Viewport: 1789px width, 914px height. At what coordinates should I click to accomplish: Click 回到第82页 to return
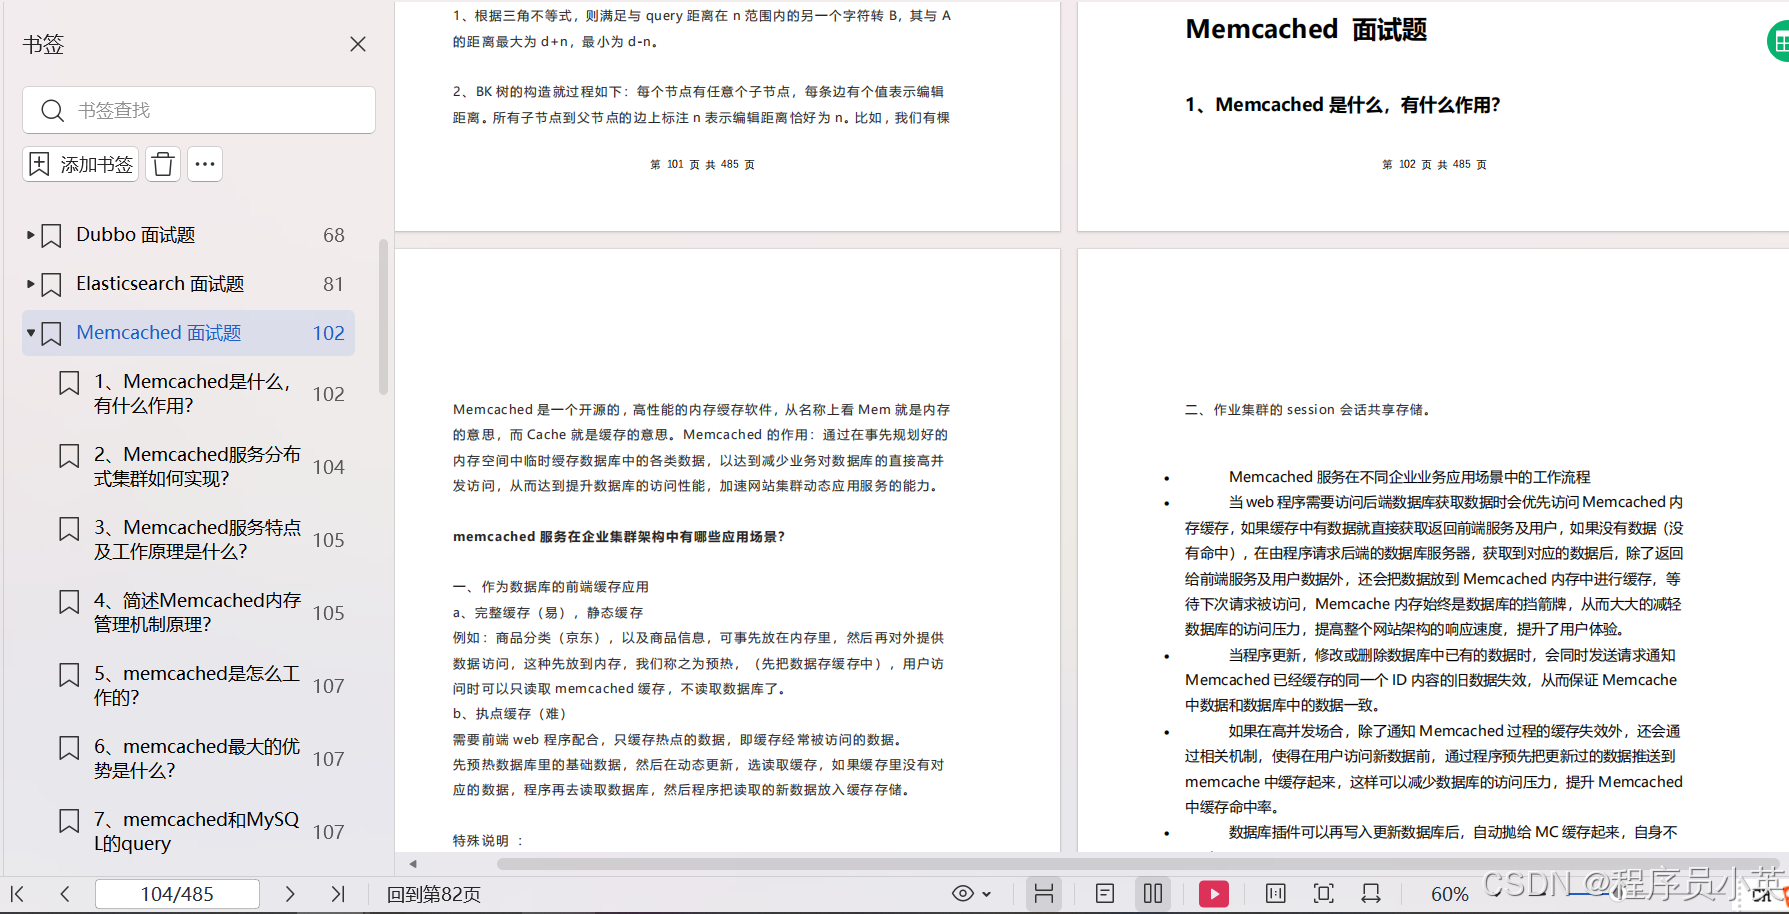click(x=433, y=894)
